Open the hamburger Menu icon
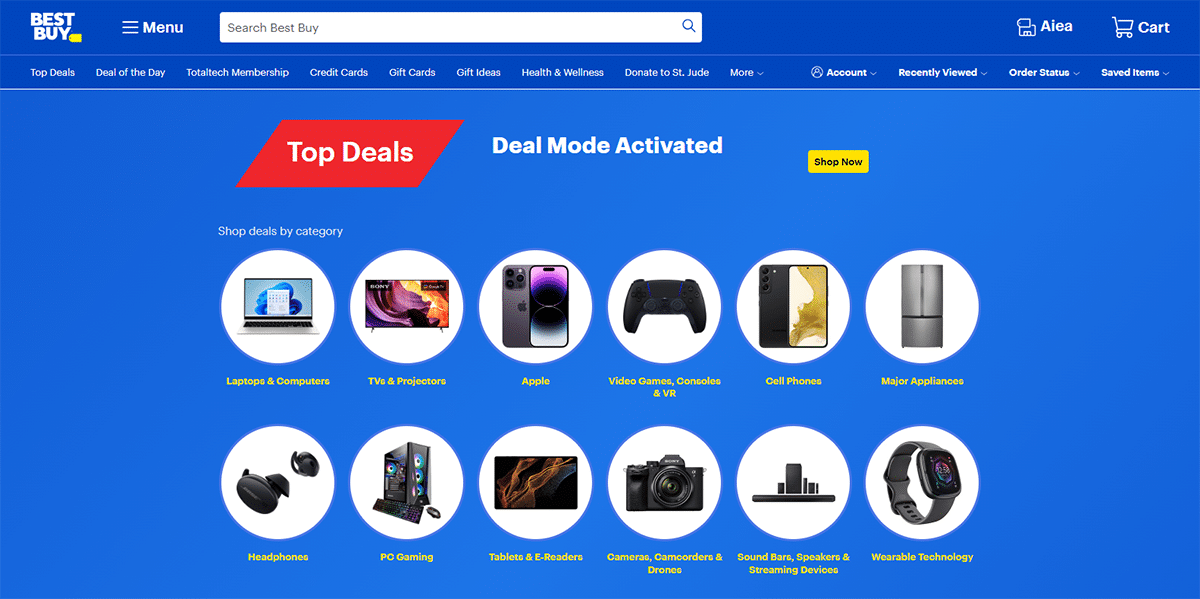Image resolution: width=1200 pixels, height=599 pixels. click(130, 27)
